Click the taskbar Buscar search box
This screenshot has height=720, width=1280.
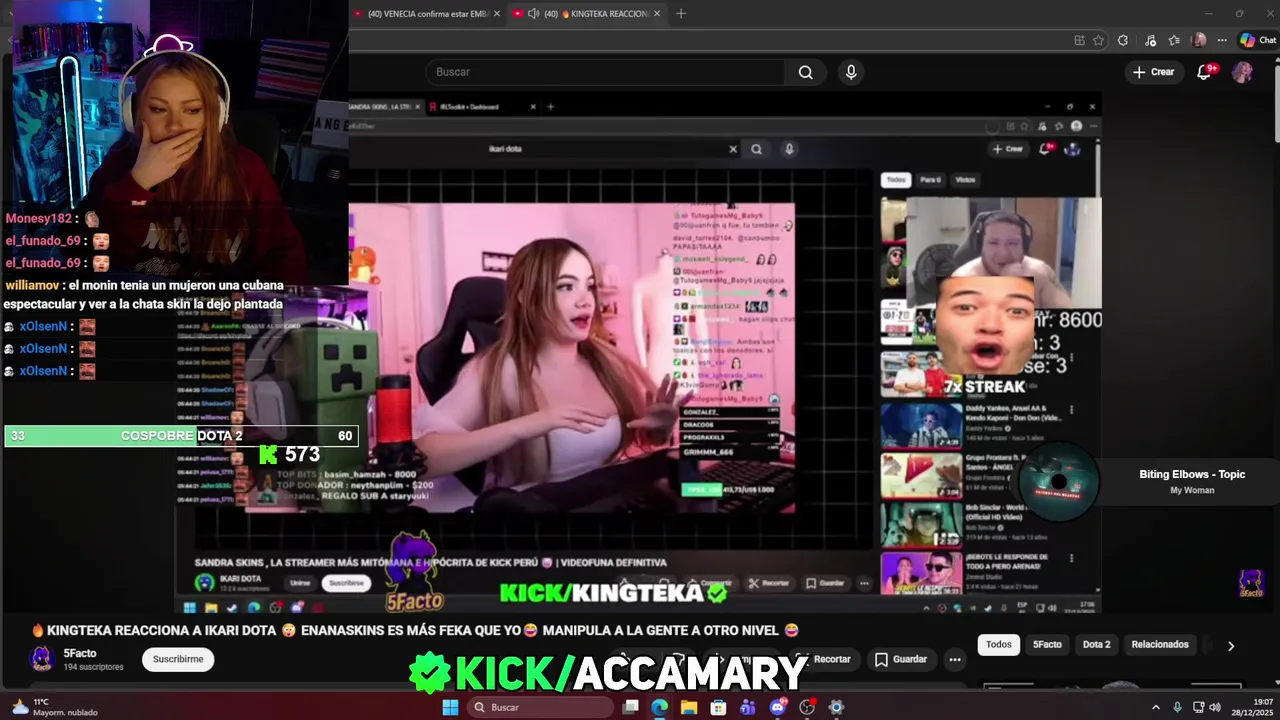(x=540, y=707)
